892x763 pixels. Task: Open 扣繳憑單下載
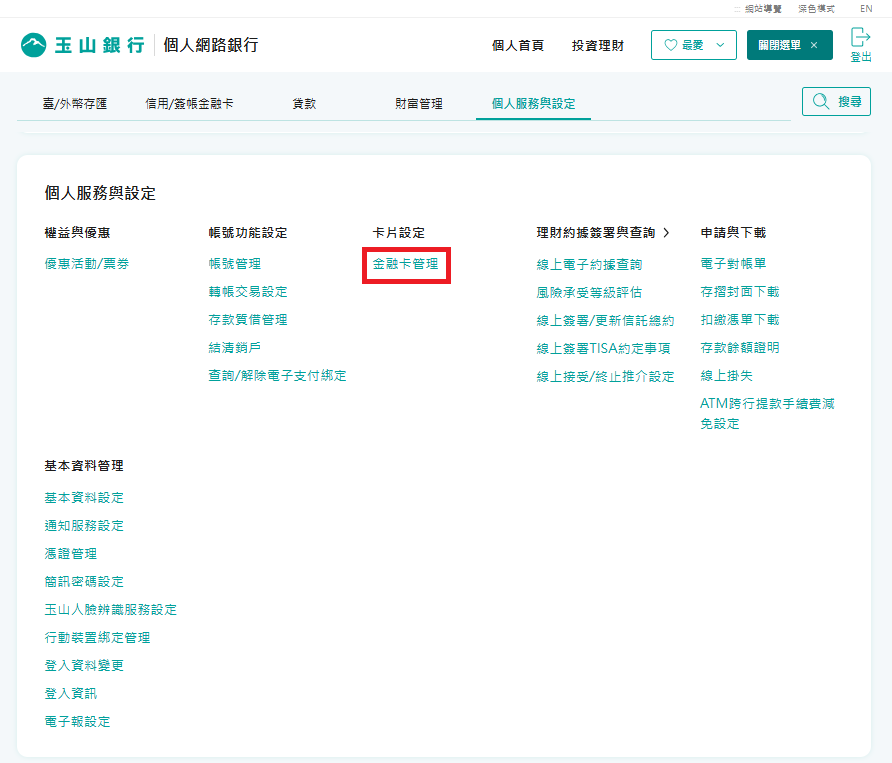pyautogui.click(x=740, y=320)
